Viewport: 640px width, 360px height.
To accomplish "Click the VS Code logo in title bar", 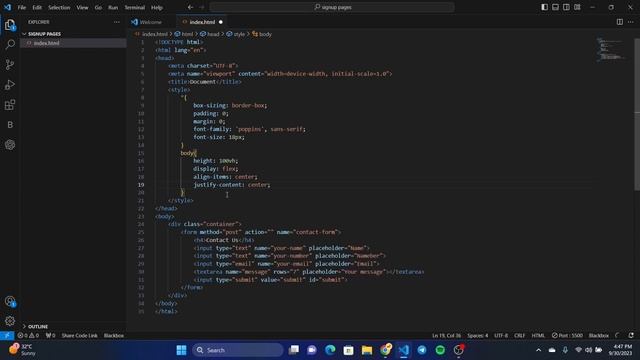I will click(7, 7).
